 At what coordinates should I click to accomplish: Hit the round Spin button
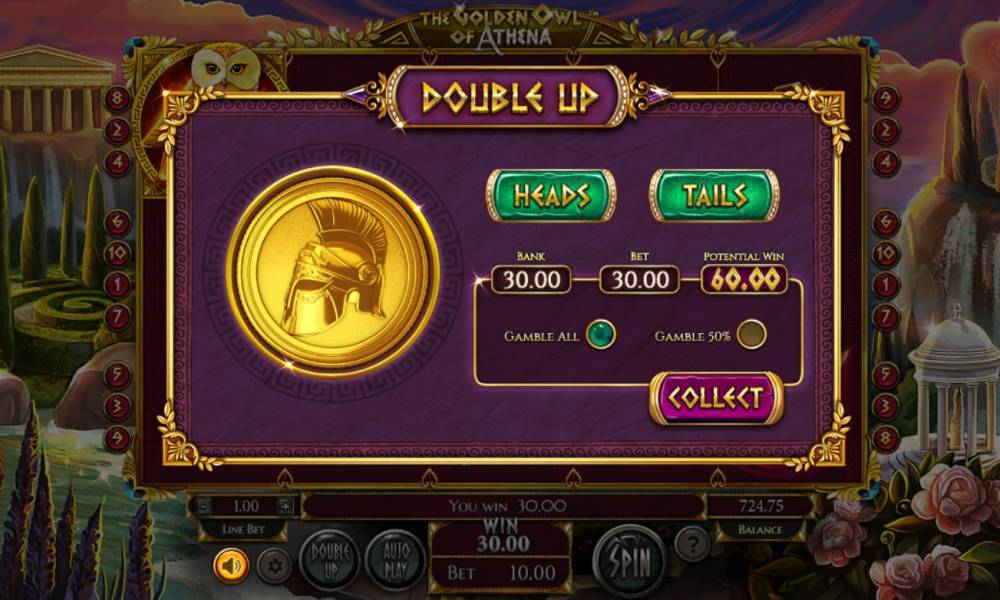tap(630, 560)
